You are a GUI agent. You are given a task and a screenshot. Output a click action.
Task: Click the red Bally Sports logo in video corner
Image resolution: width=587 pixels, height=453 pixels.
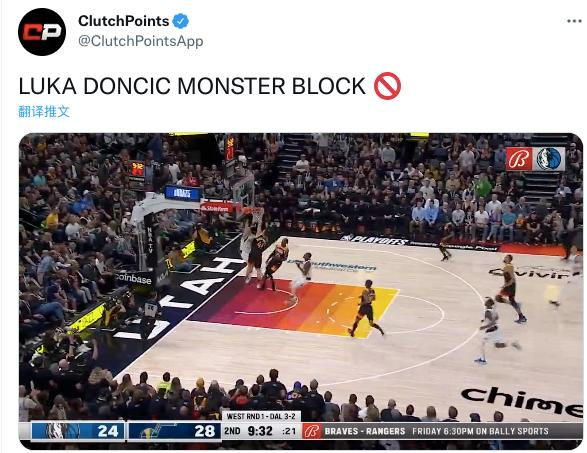(519, 159)
